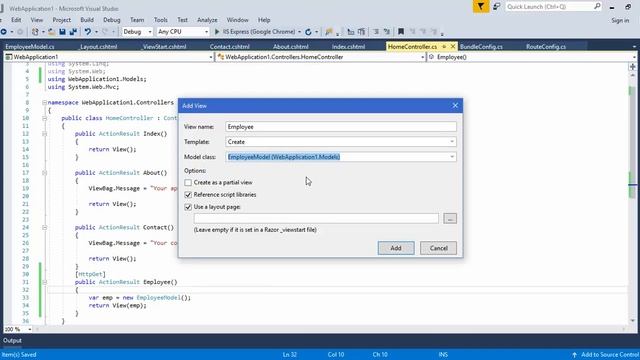
Task: Click the Redo toolbar icon
Action: pyautogui.click(x=105, y=31)
